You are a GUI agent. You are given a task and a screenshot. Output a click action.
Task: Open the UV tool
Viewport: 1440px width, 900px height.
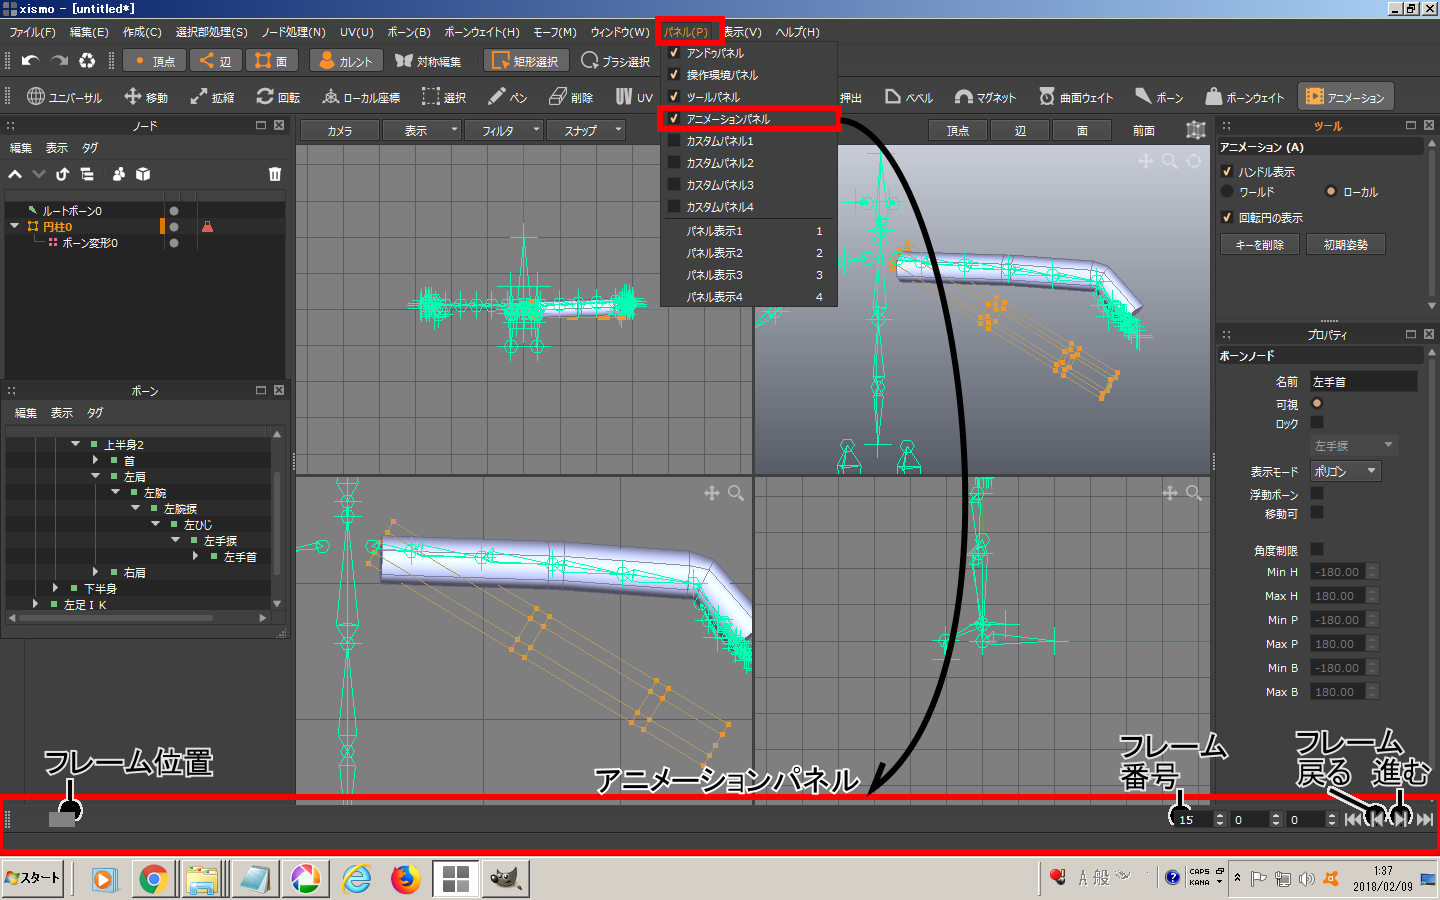click(x=634, y=97)
